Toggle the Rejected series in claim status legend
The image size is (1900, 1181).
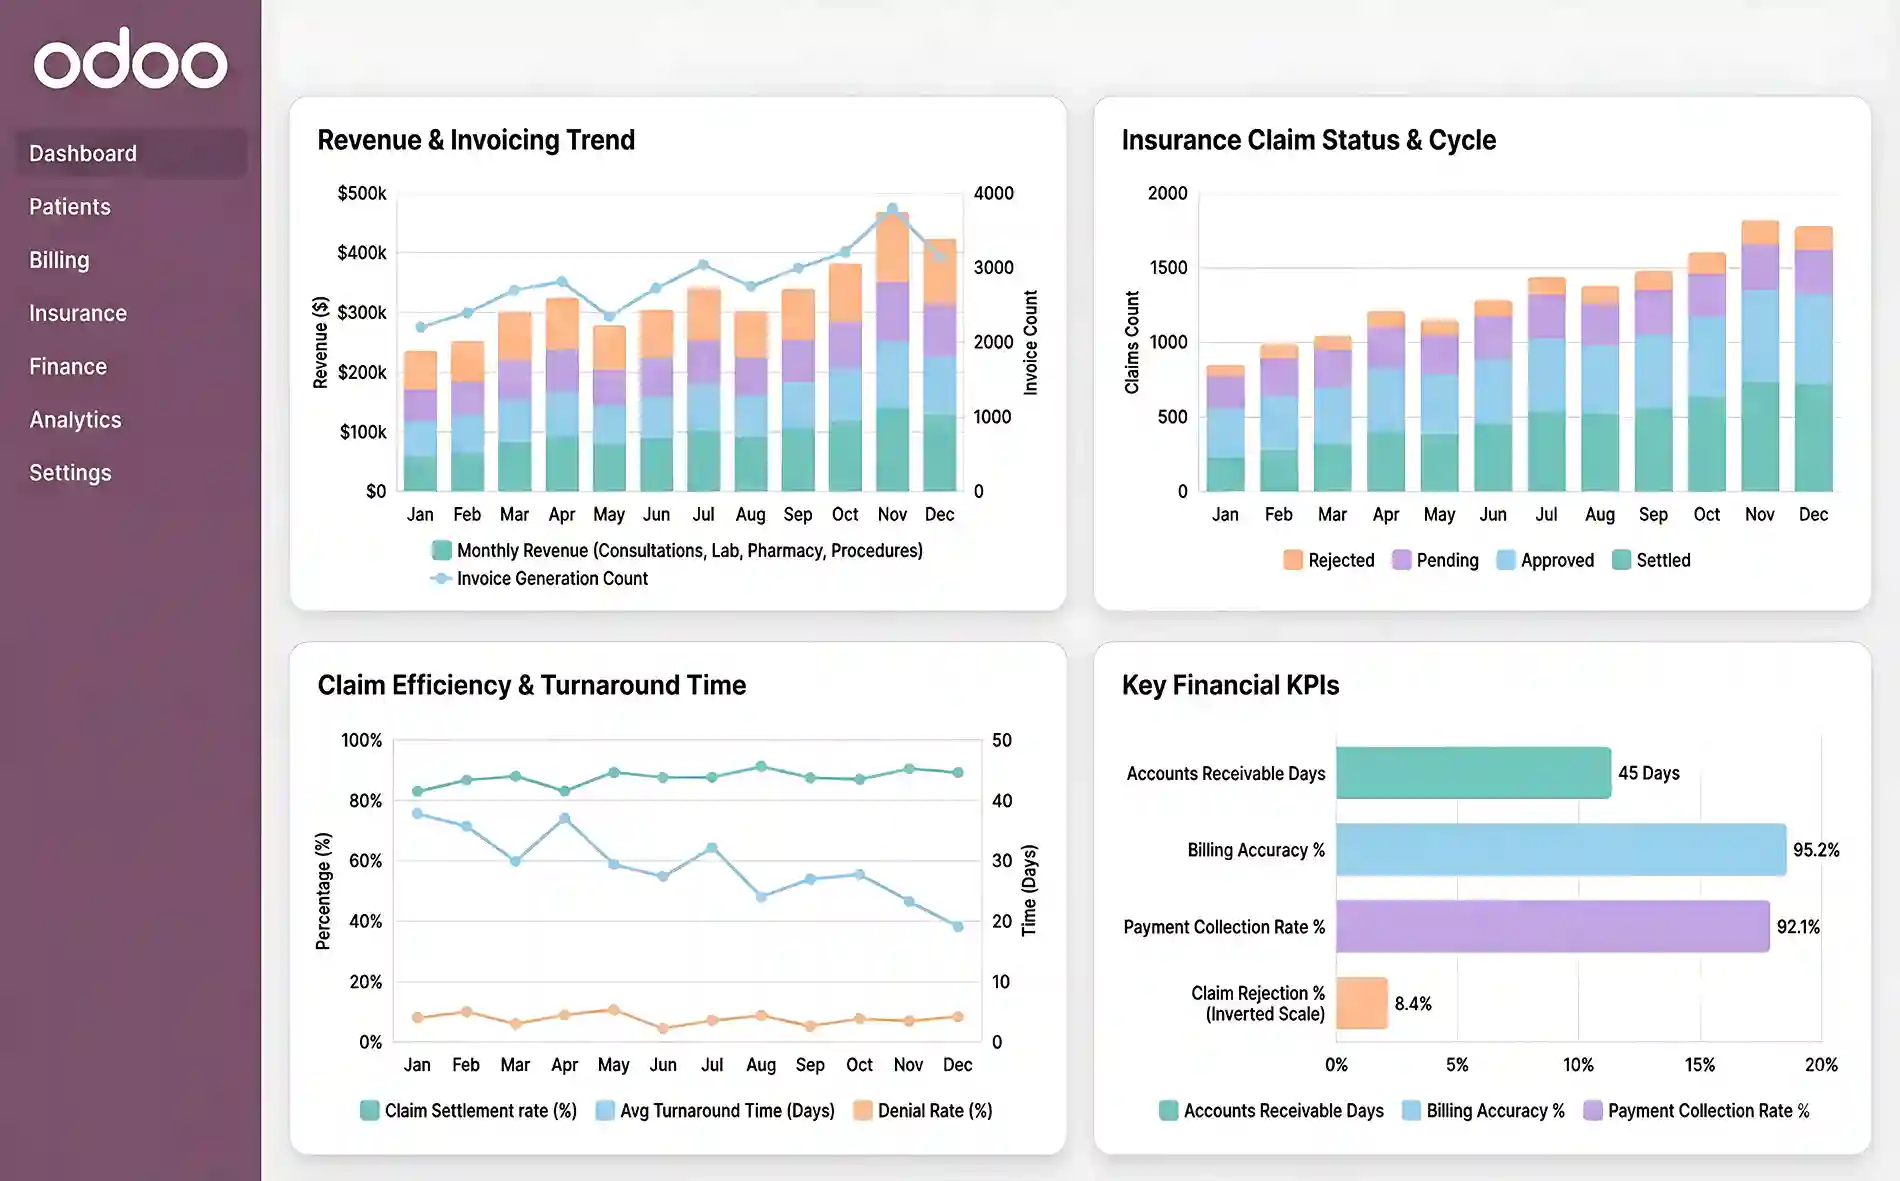point(1331,560)
